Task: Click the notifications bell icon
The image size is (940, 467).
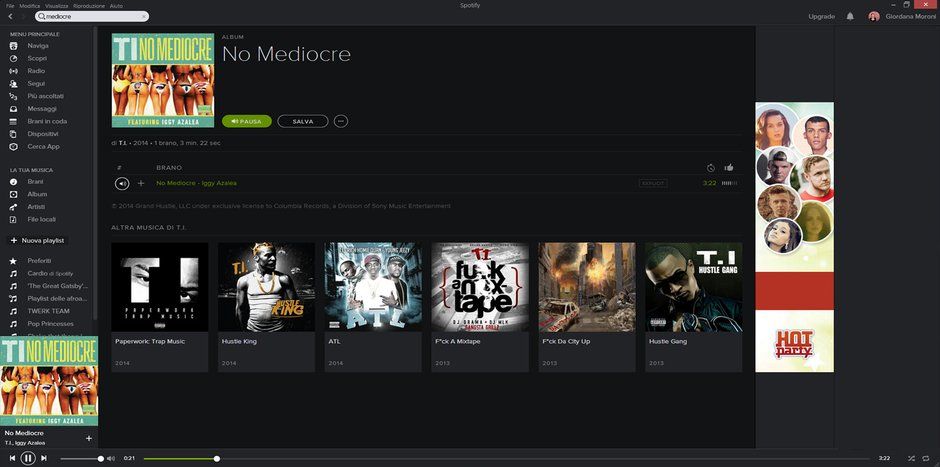Action: pyautogui.click(x=850, y=16)
